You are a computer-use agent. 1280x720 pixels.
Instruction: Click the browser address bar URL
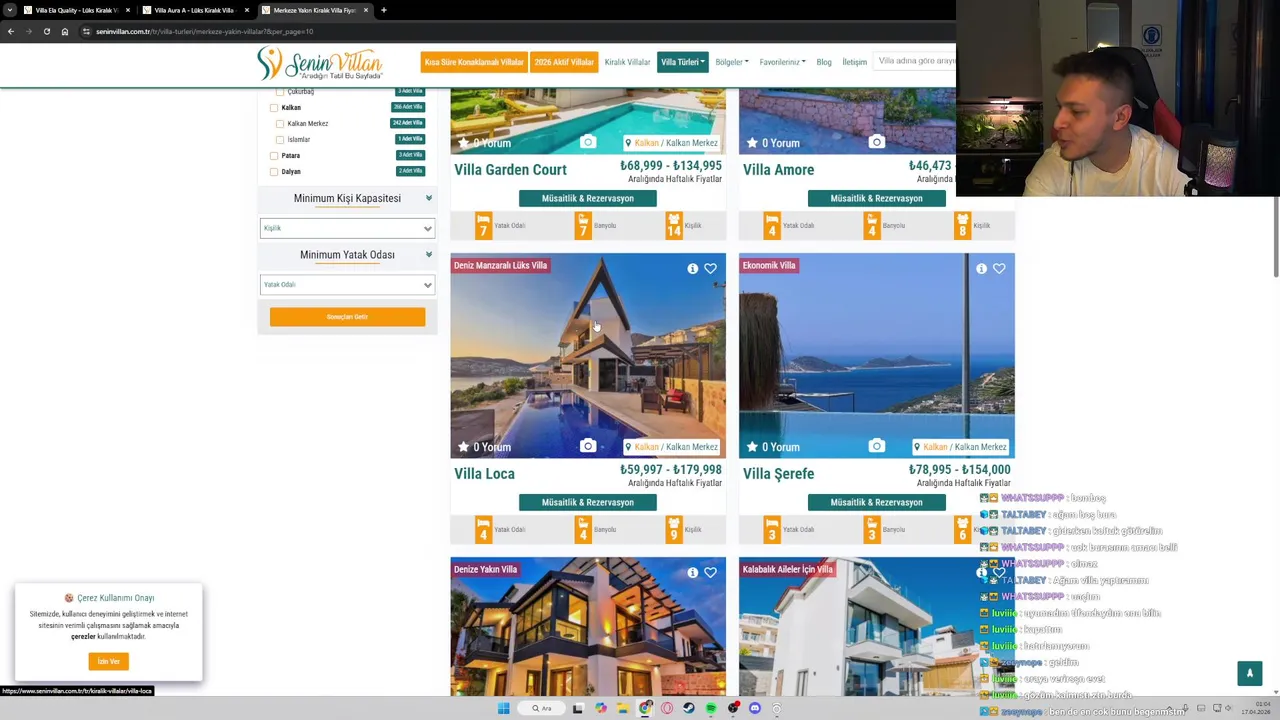(205, 31)
